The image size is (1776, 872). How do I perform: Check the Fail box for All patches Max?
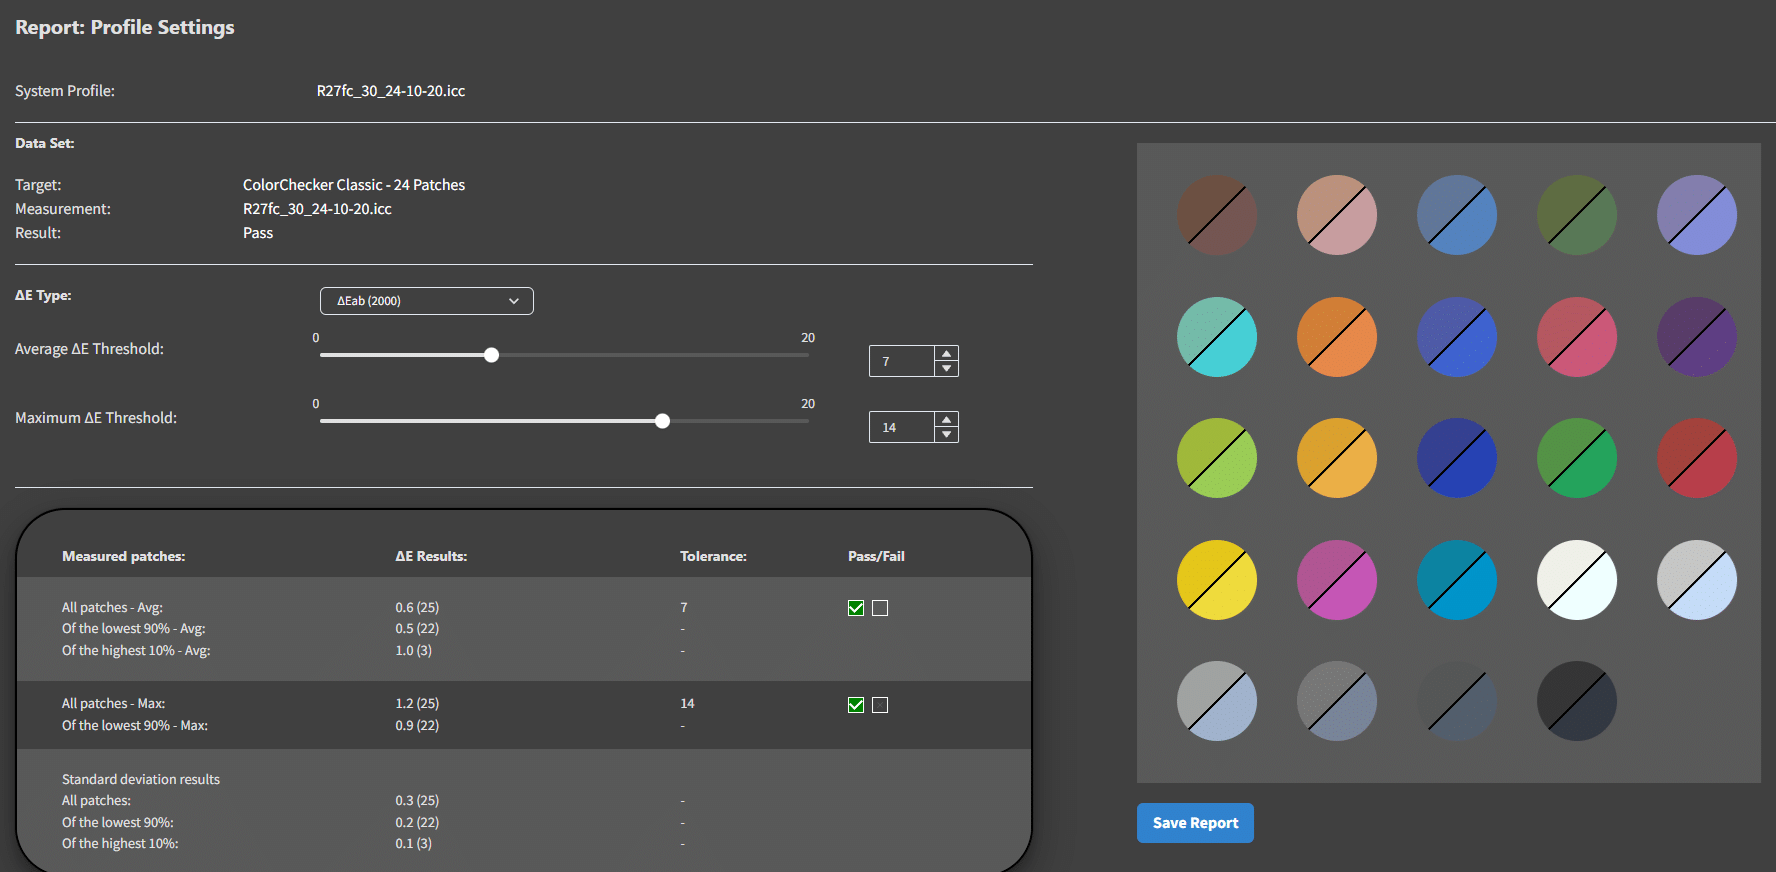tap(880, 705)
